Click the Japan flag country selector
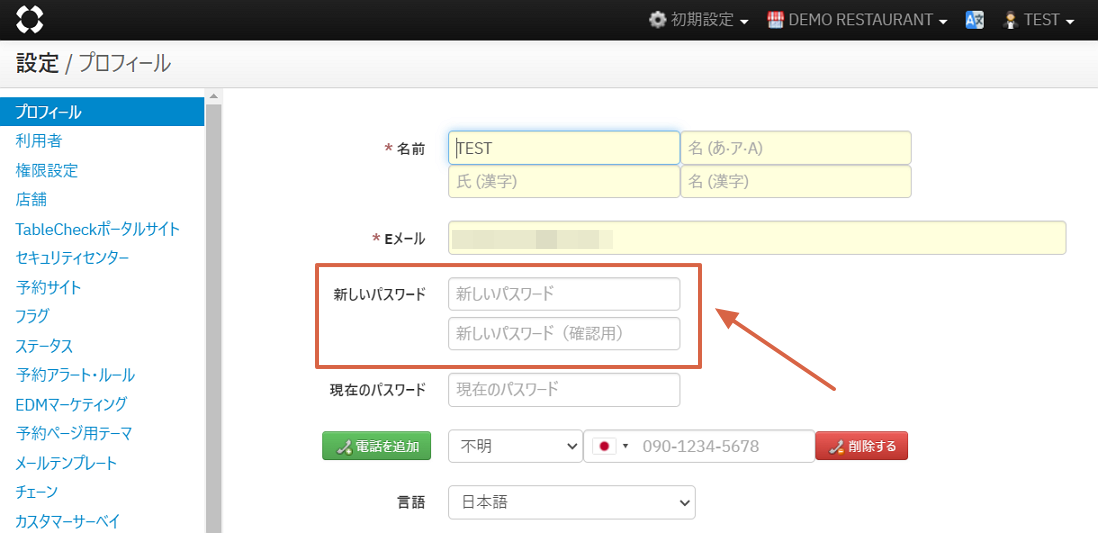Screen dimensions: 1098x533 (610, 446)
